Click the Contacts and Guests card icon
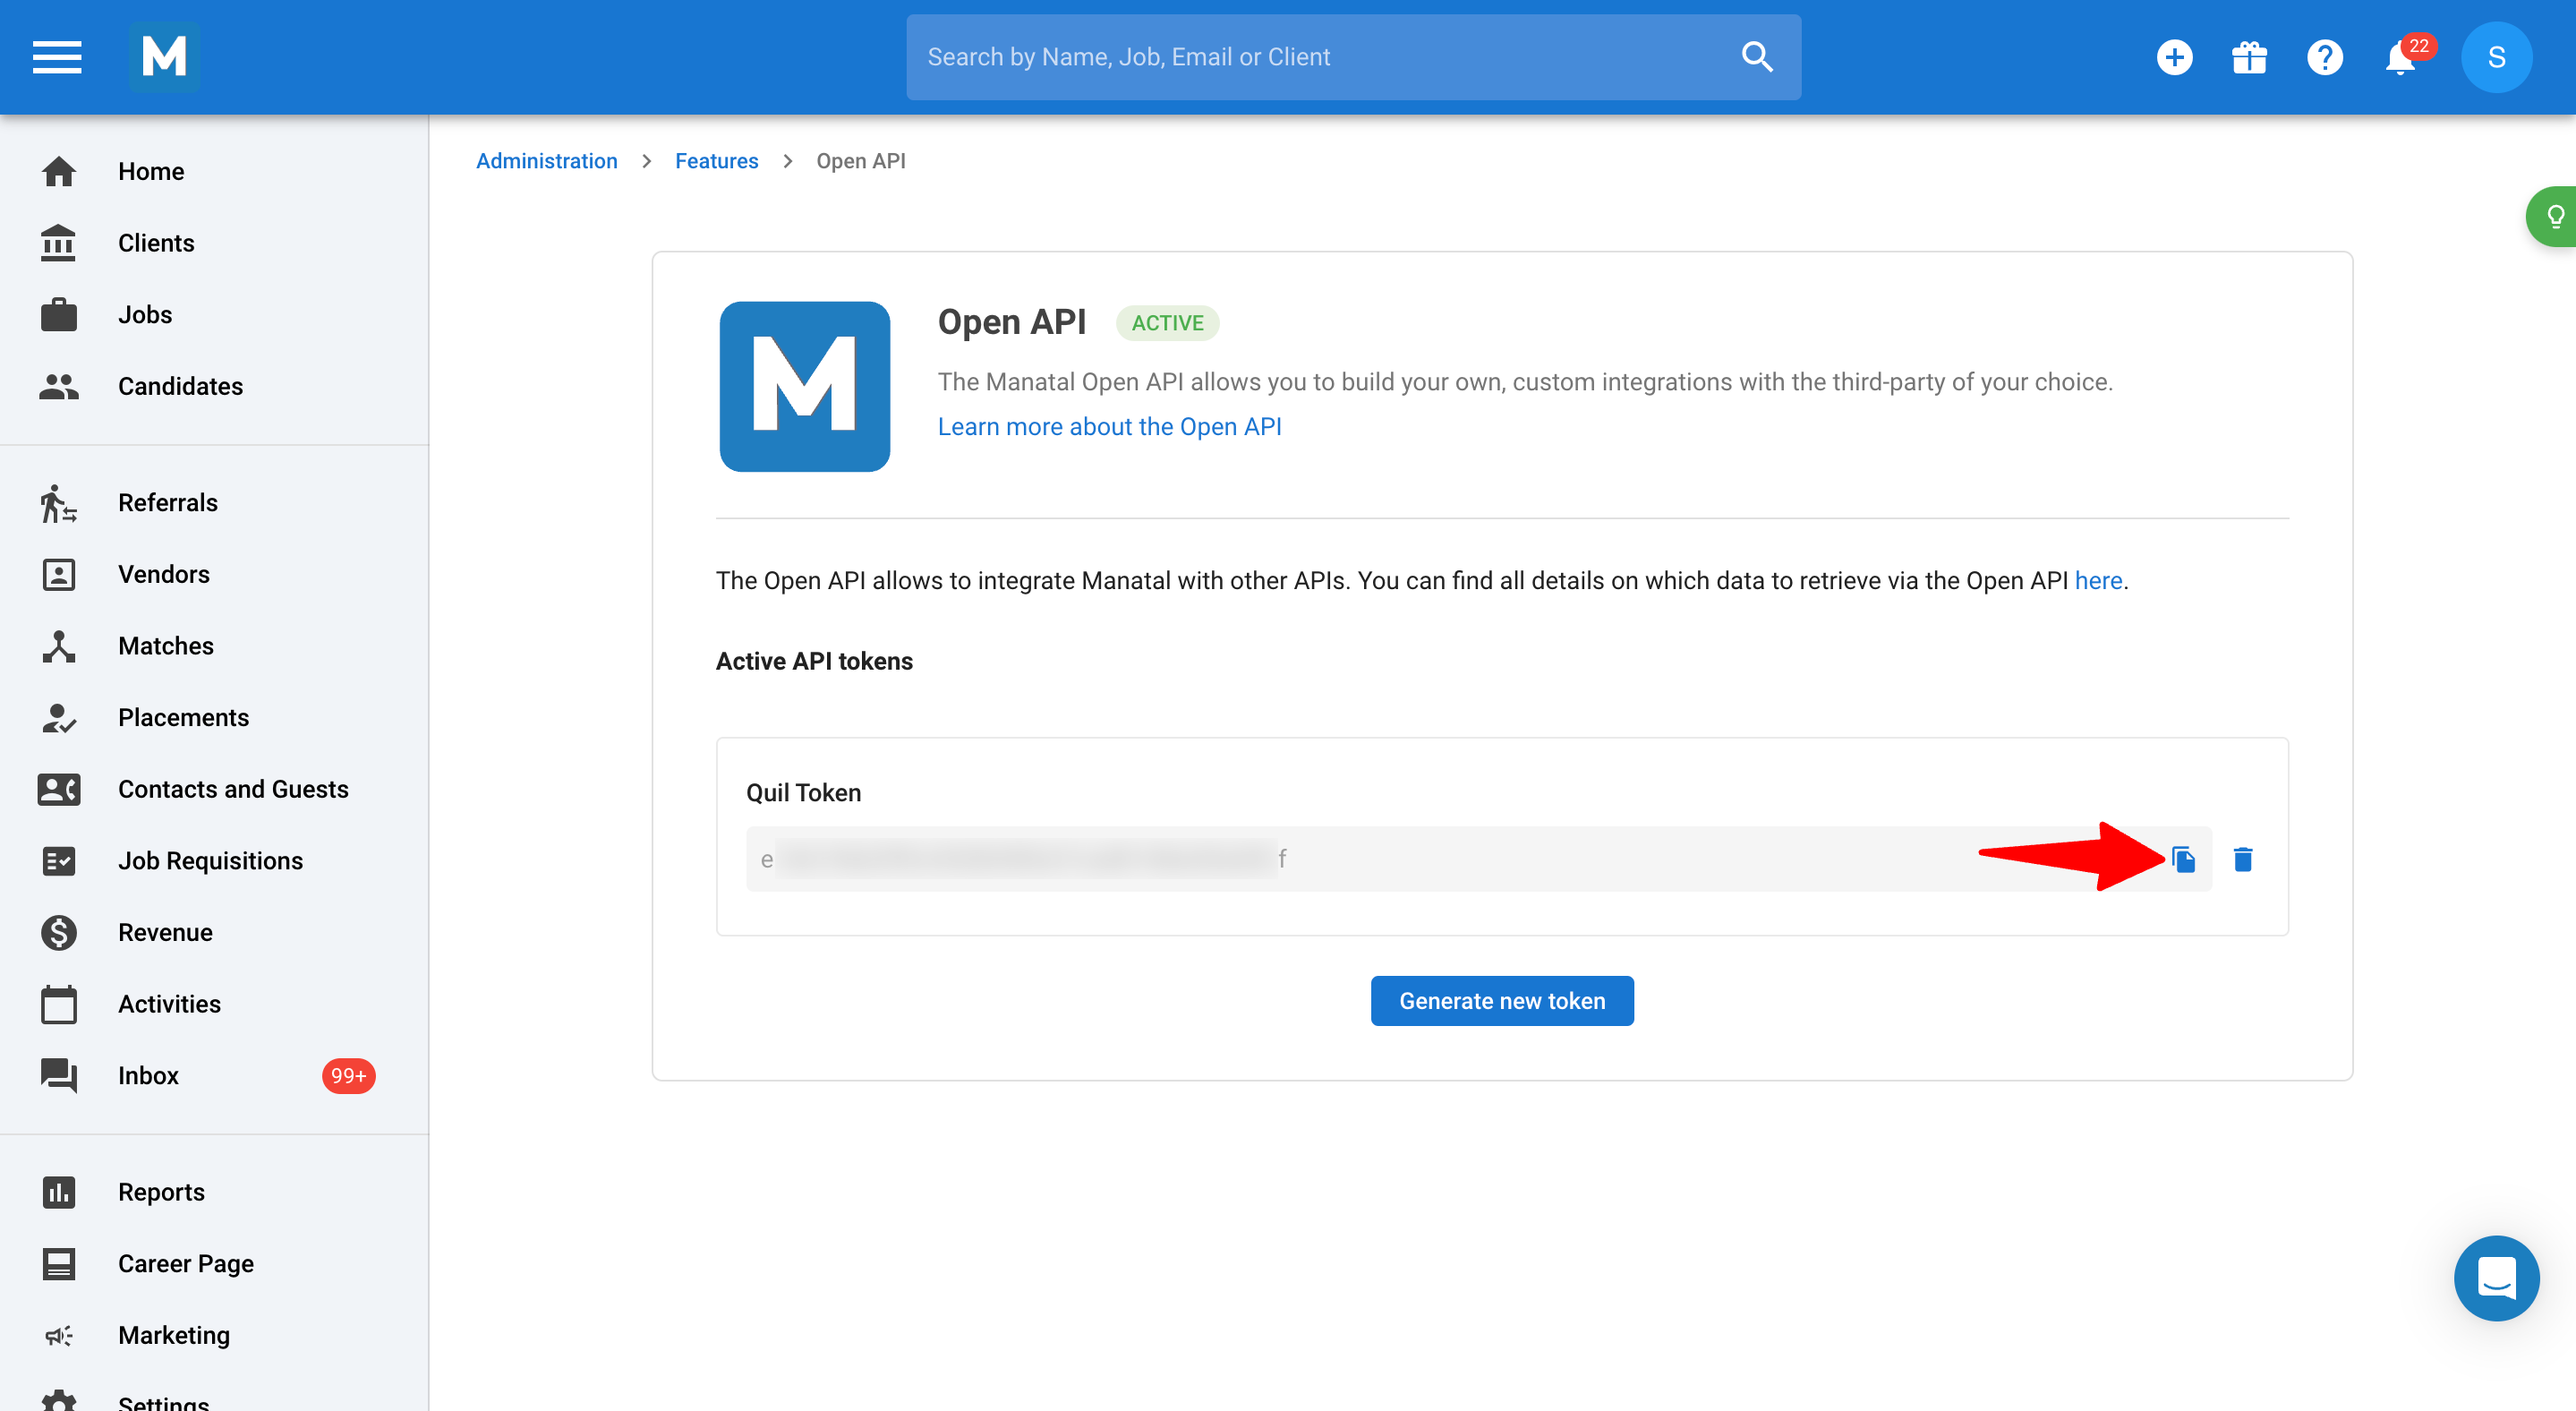 click(59, 789)
